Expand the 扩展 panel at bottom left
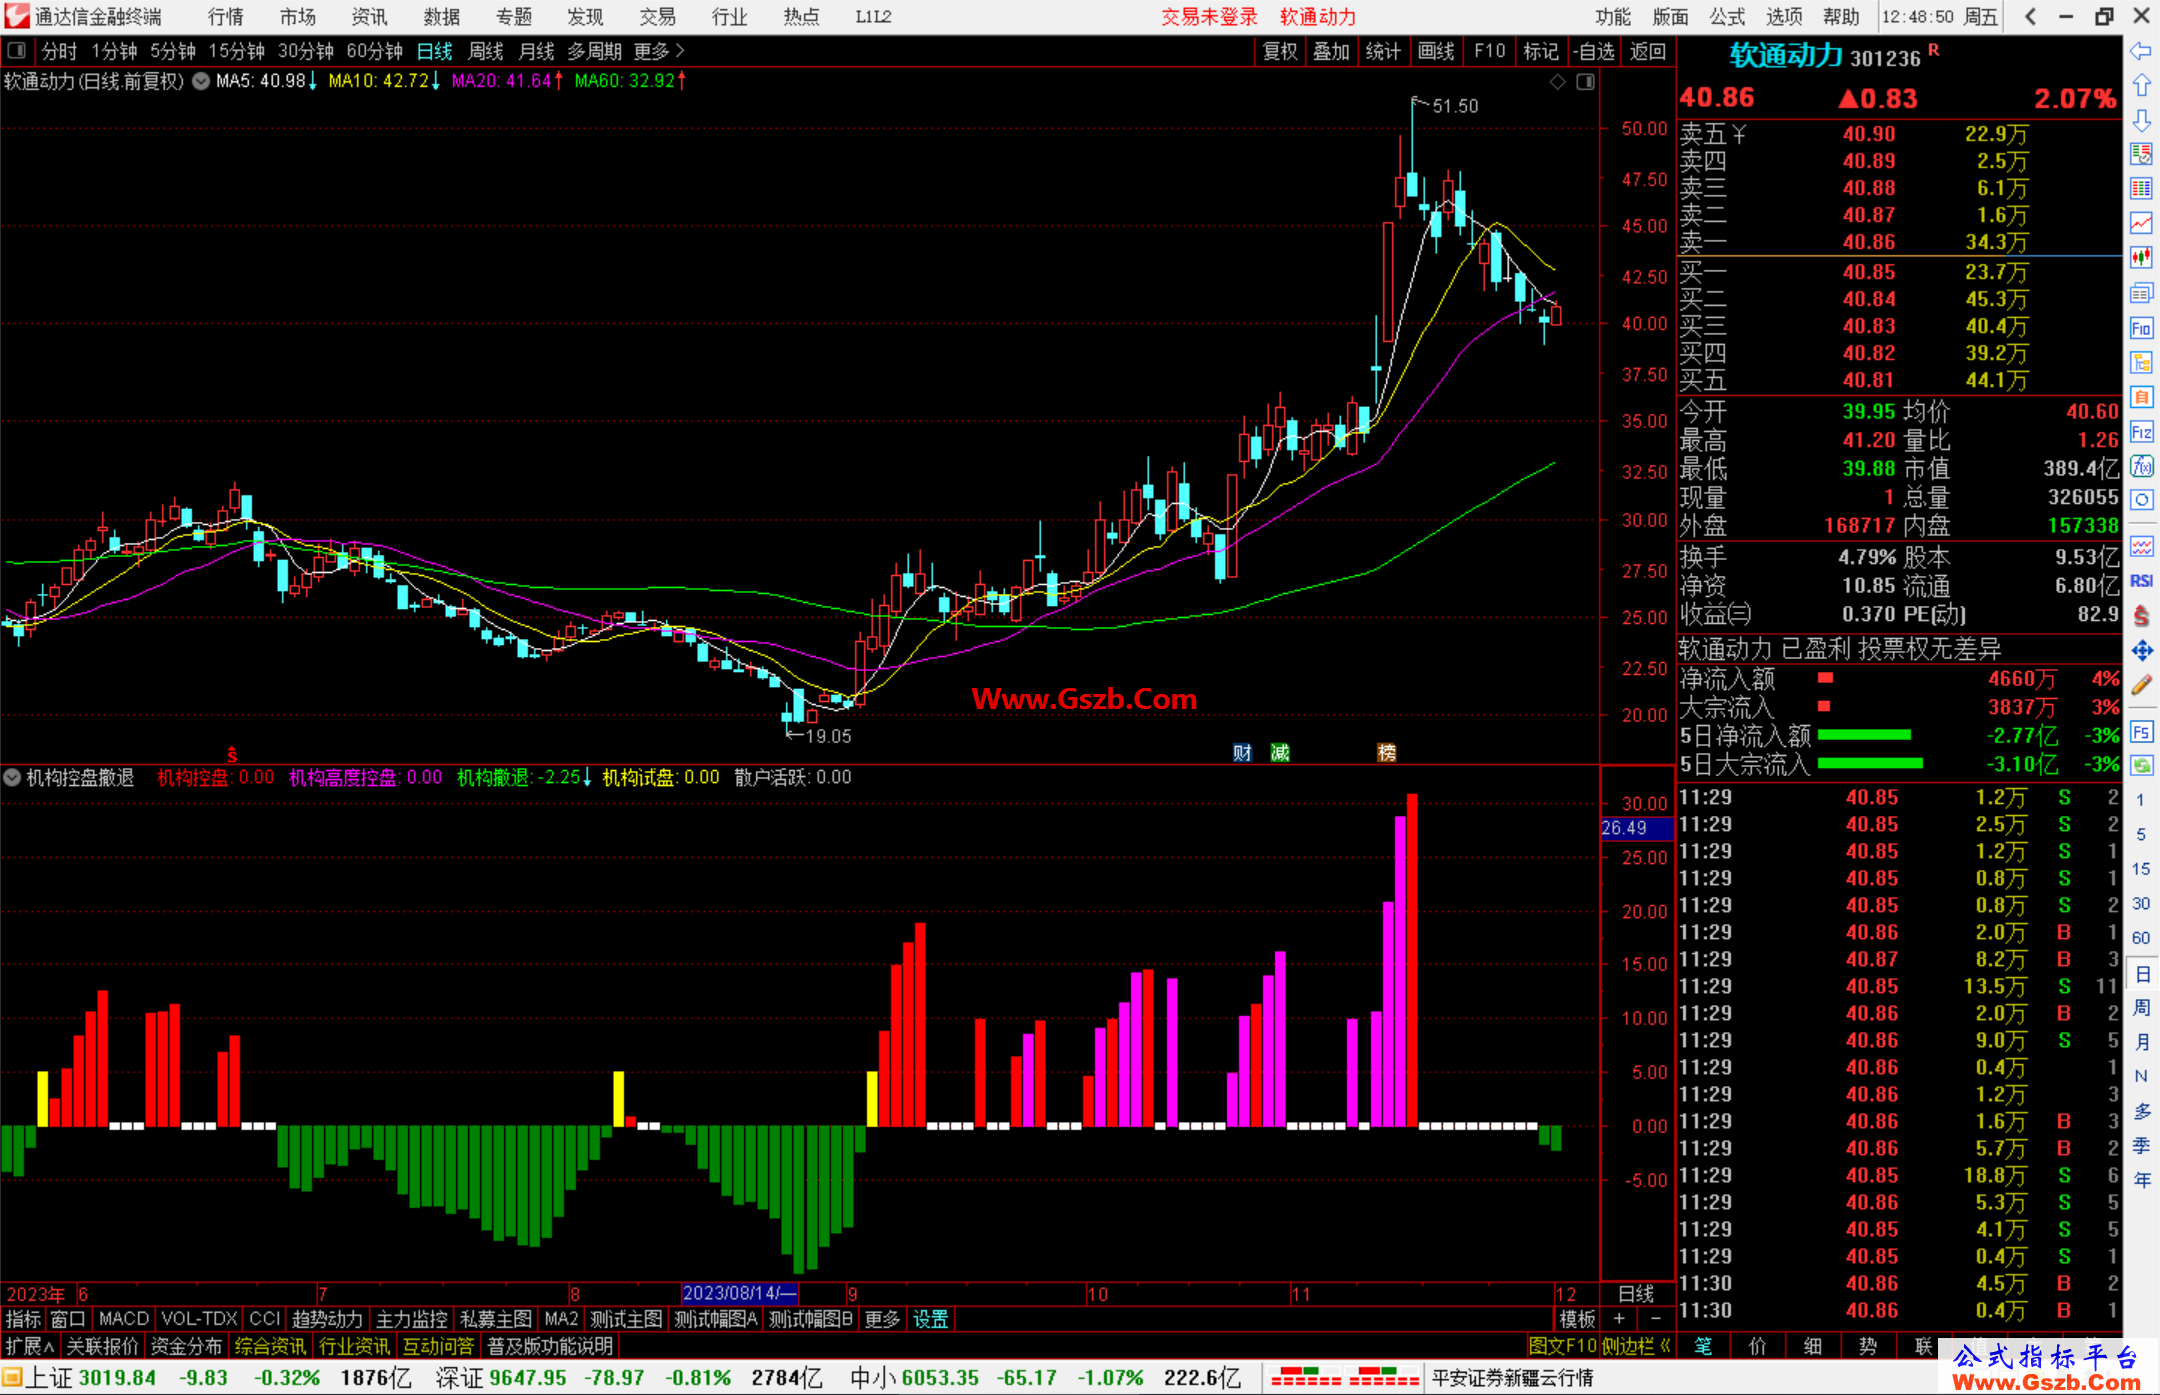The image size is (2160, 1395). pos(30,1346)
